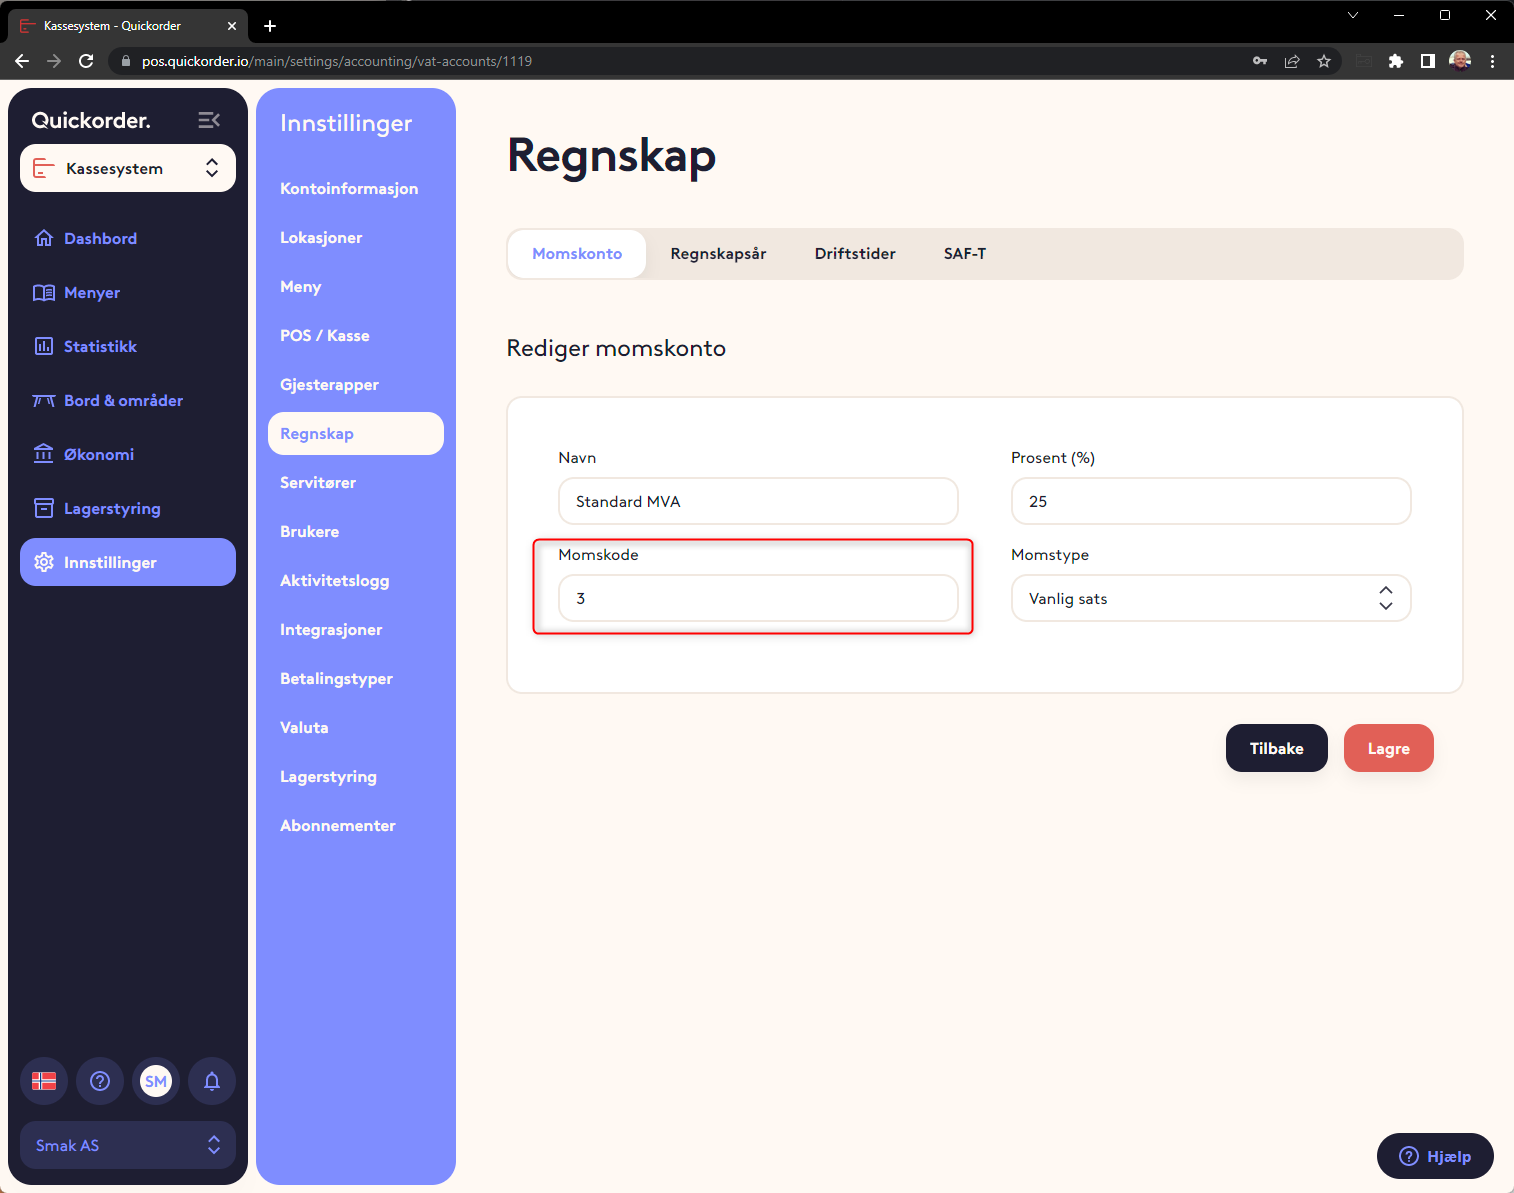Open Økonomi section in sidebar

click(x=98, y=454)
